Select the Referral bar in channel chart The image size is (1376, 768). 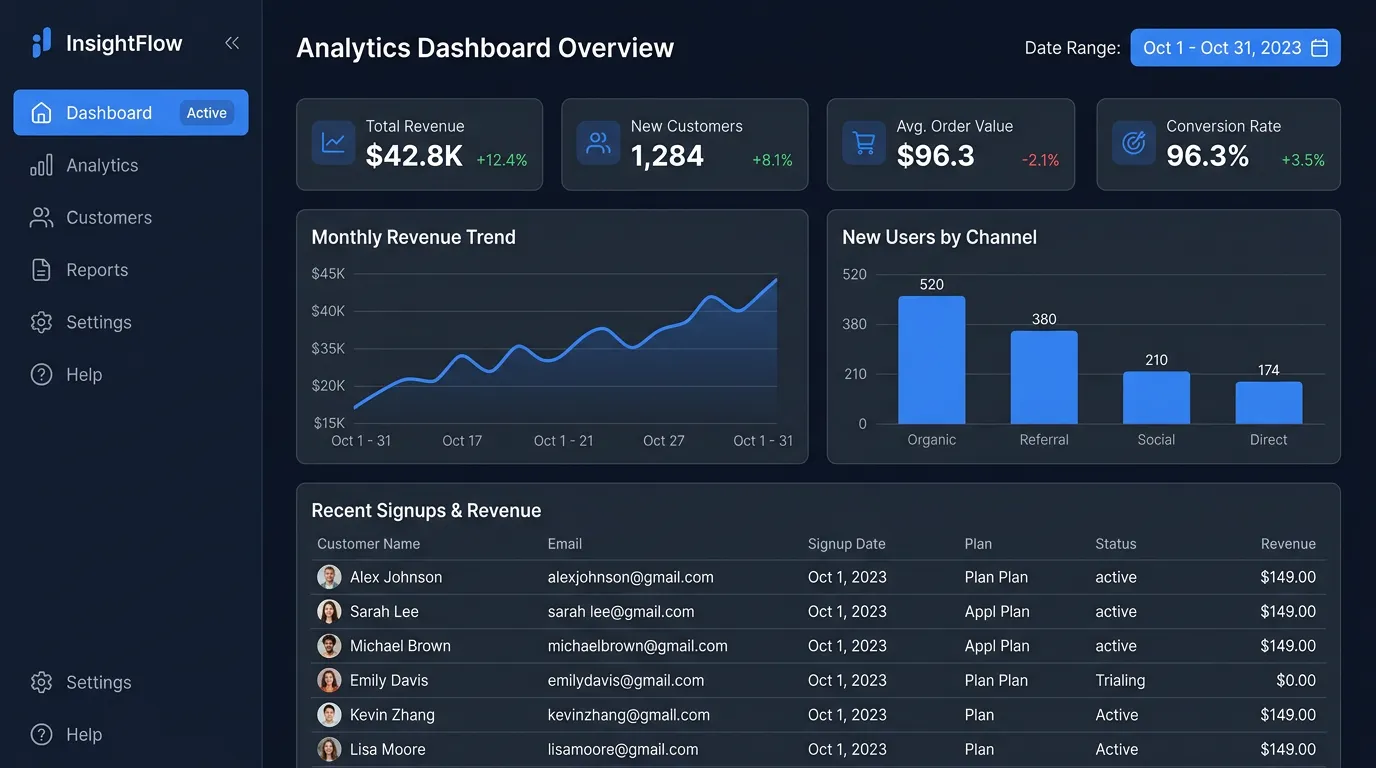(x=1044, y=377)
